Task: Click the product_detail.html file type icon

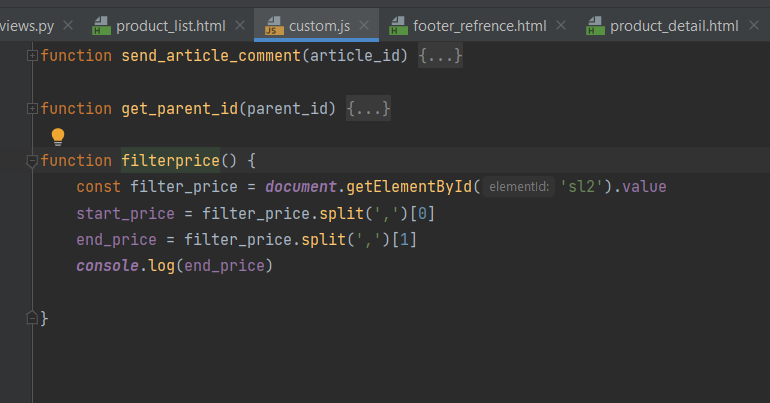Action: [594, 25]
